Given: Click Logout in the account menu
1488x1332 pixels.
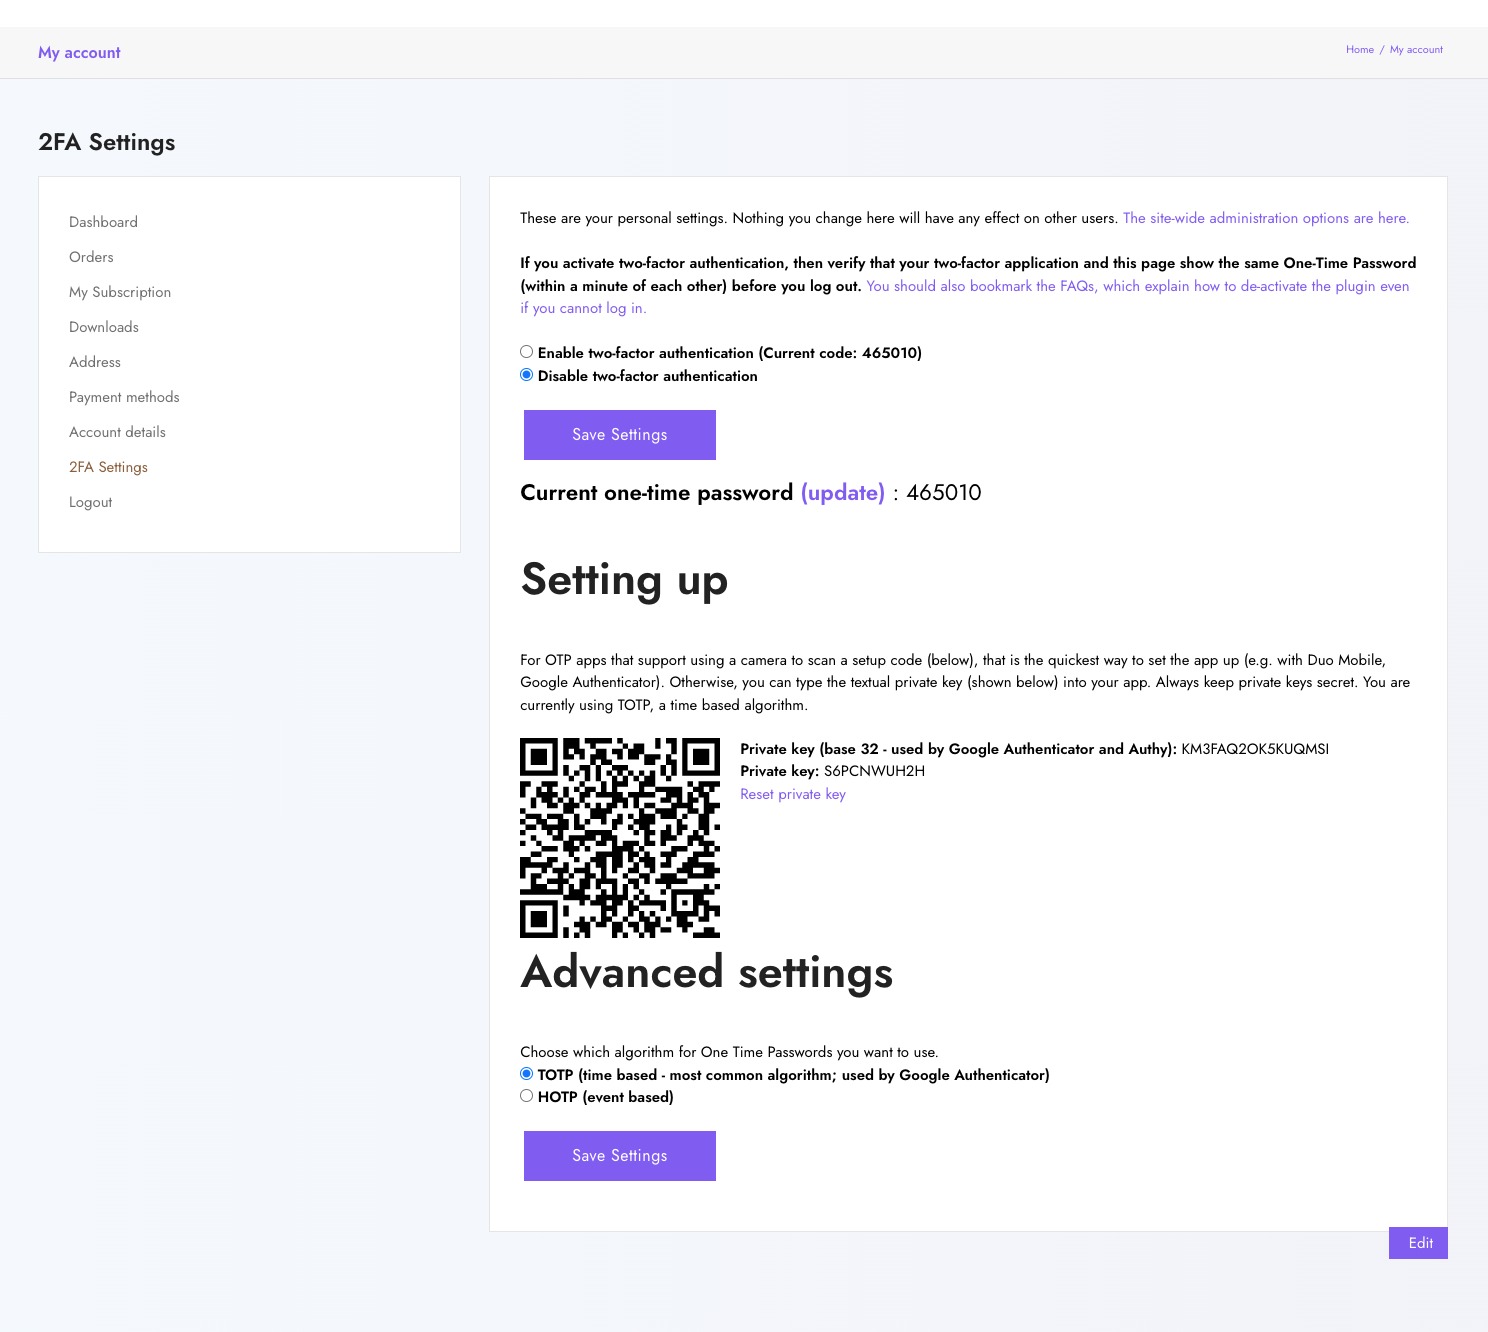Looking at the screenshot, I should coord(90,502).
